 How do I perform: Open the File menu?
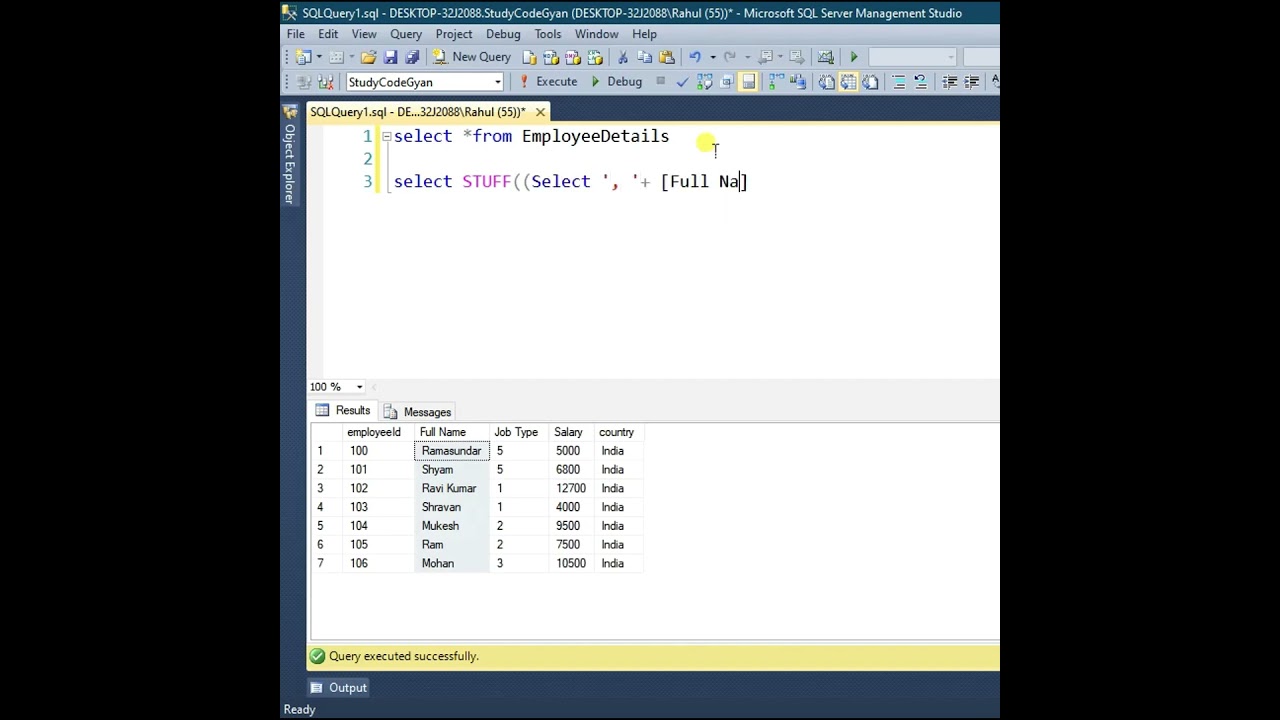(x=296, y=34)
